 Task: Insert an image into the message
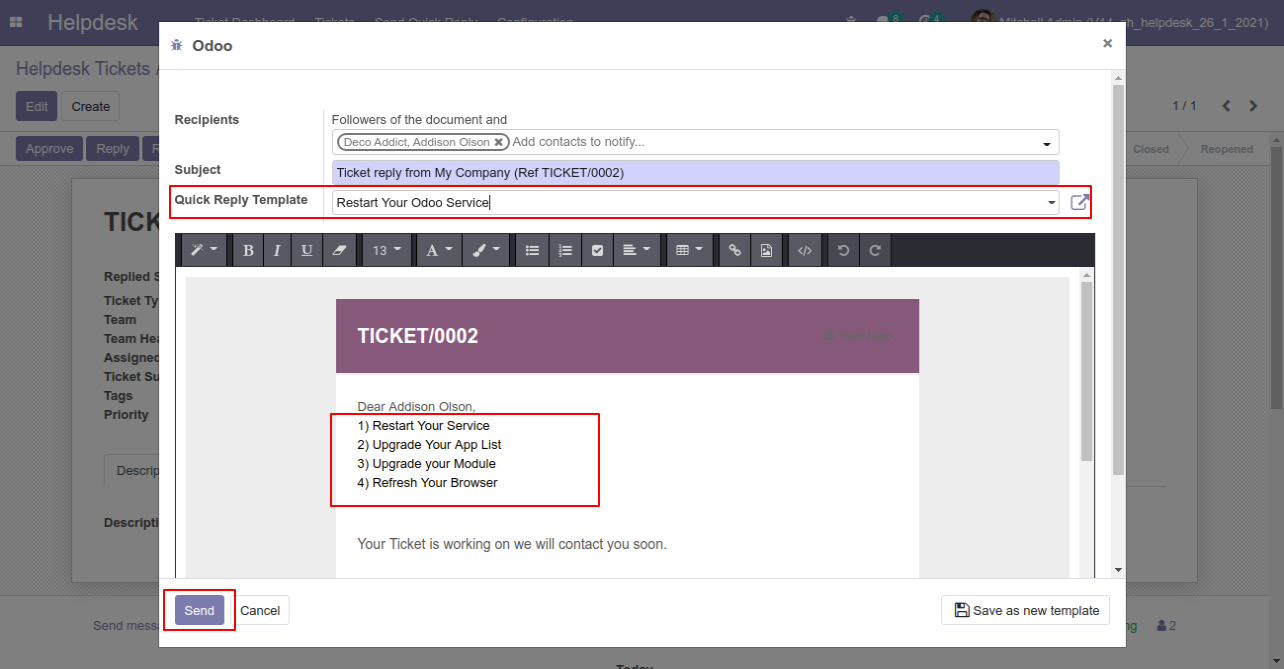point(766,251)
